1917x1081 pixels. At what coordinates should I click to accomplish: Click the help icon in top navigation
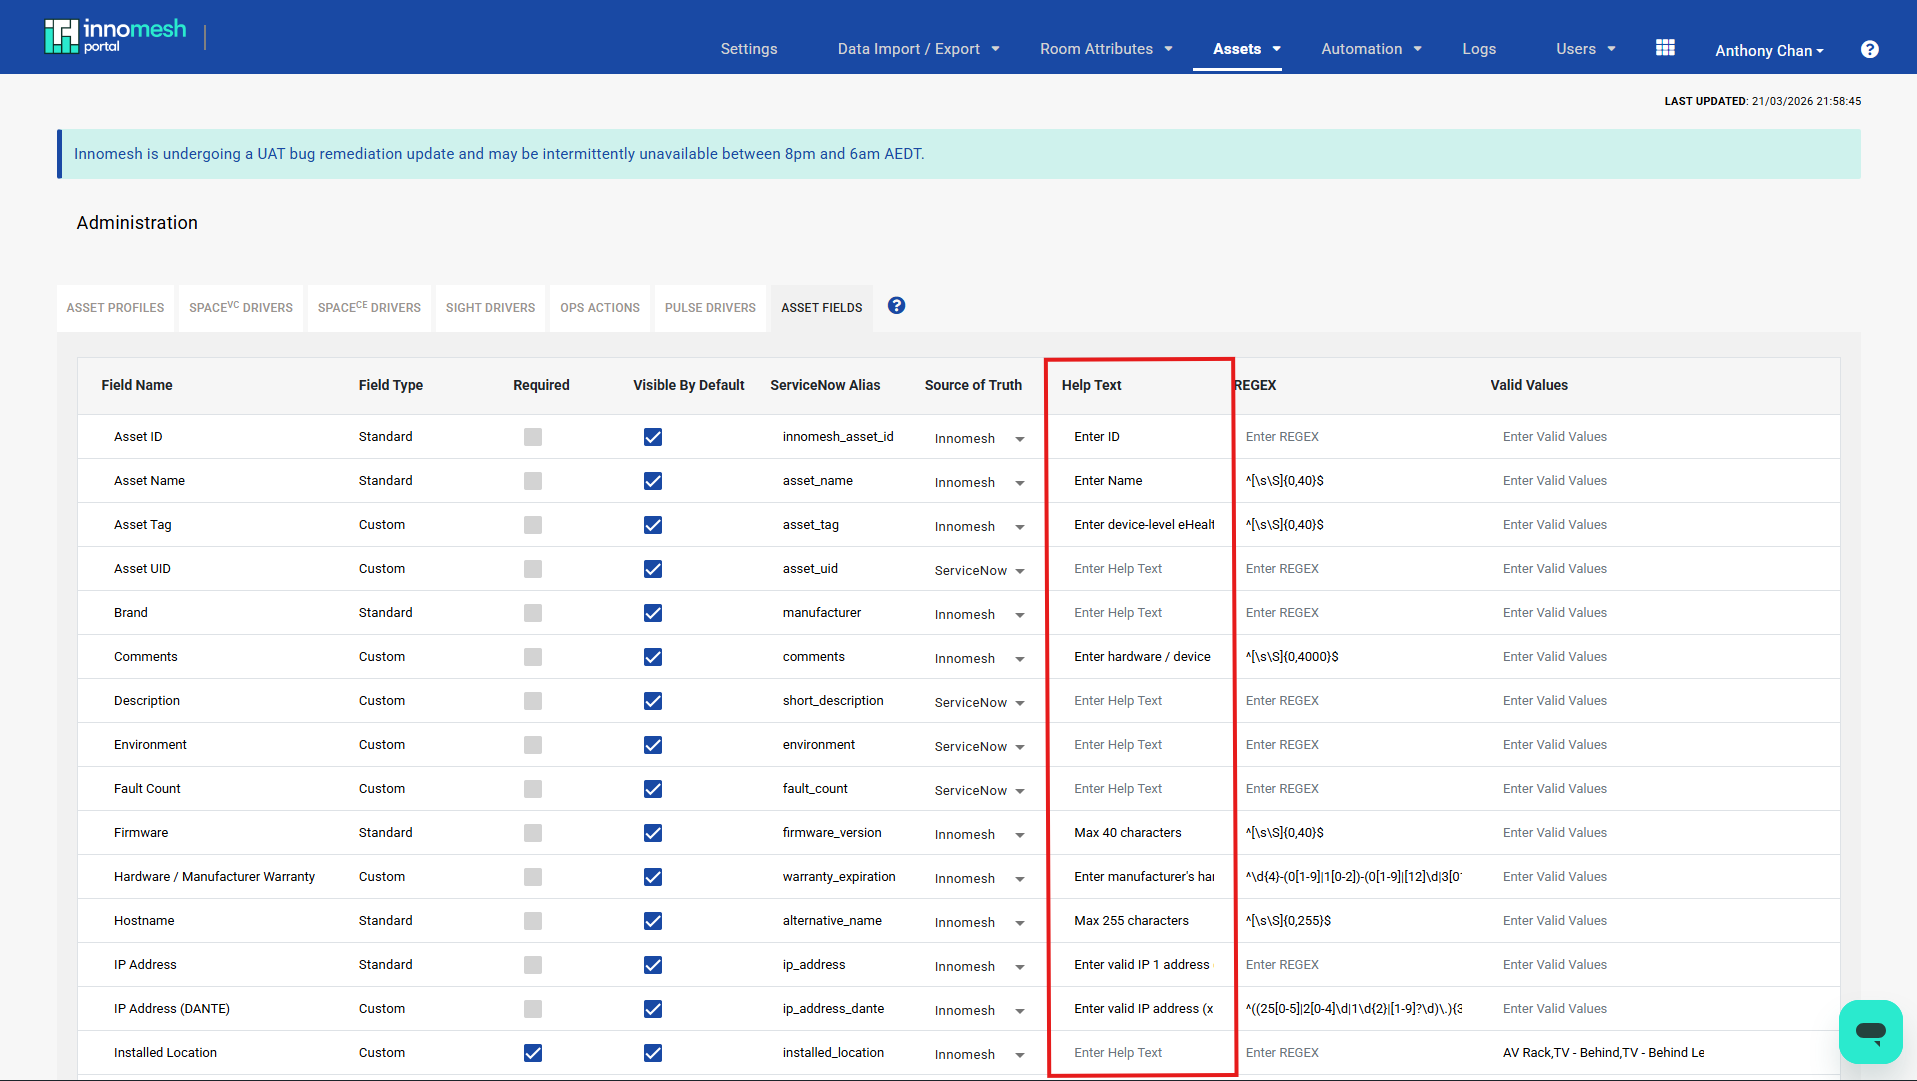[1869, 49]
